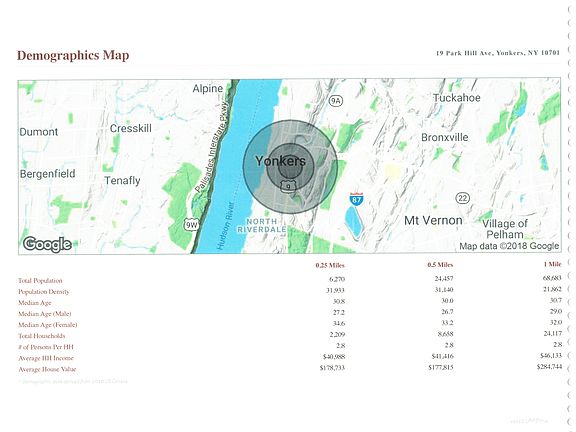Click the Hudson River label
Screen dimensions: 576x432
click(x=225, y=226)
